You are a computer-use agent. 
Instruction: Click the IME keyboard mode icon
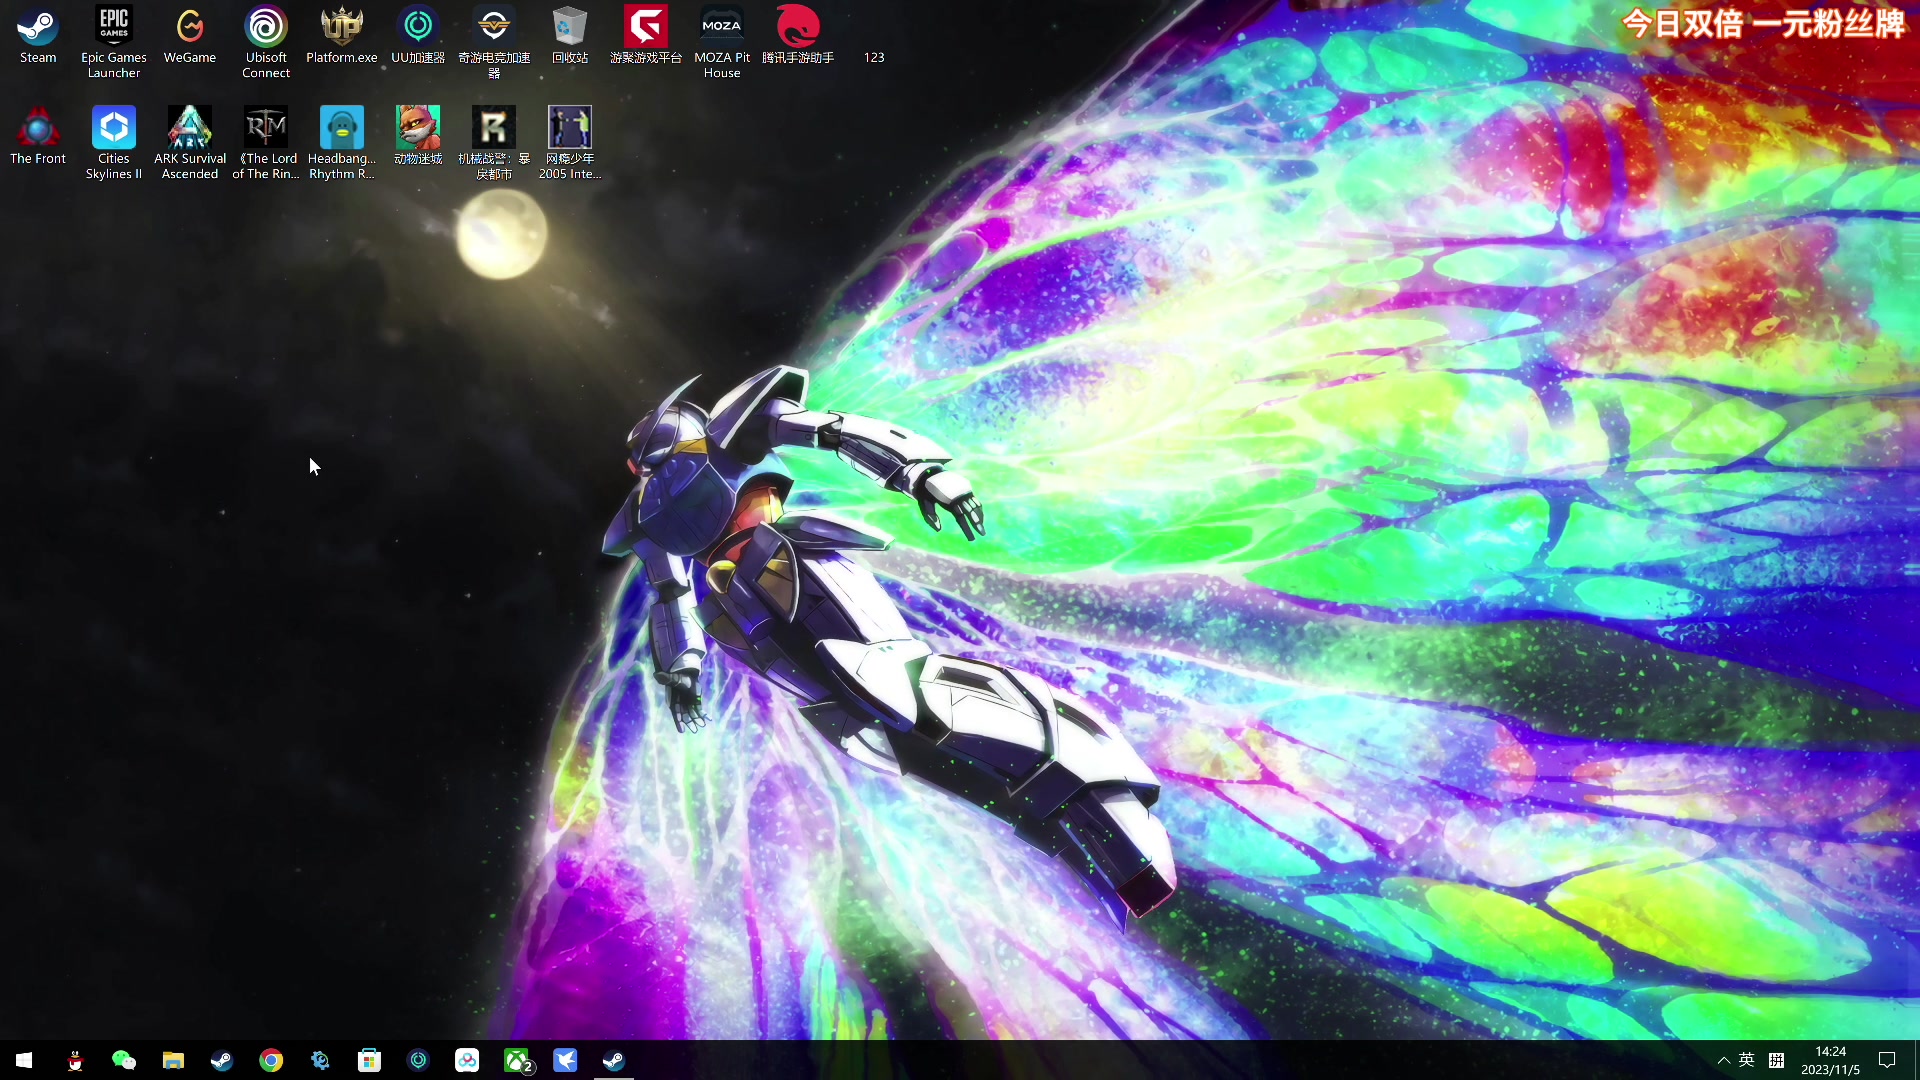[1777, 1060]
